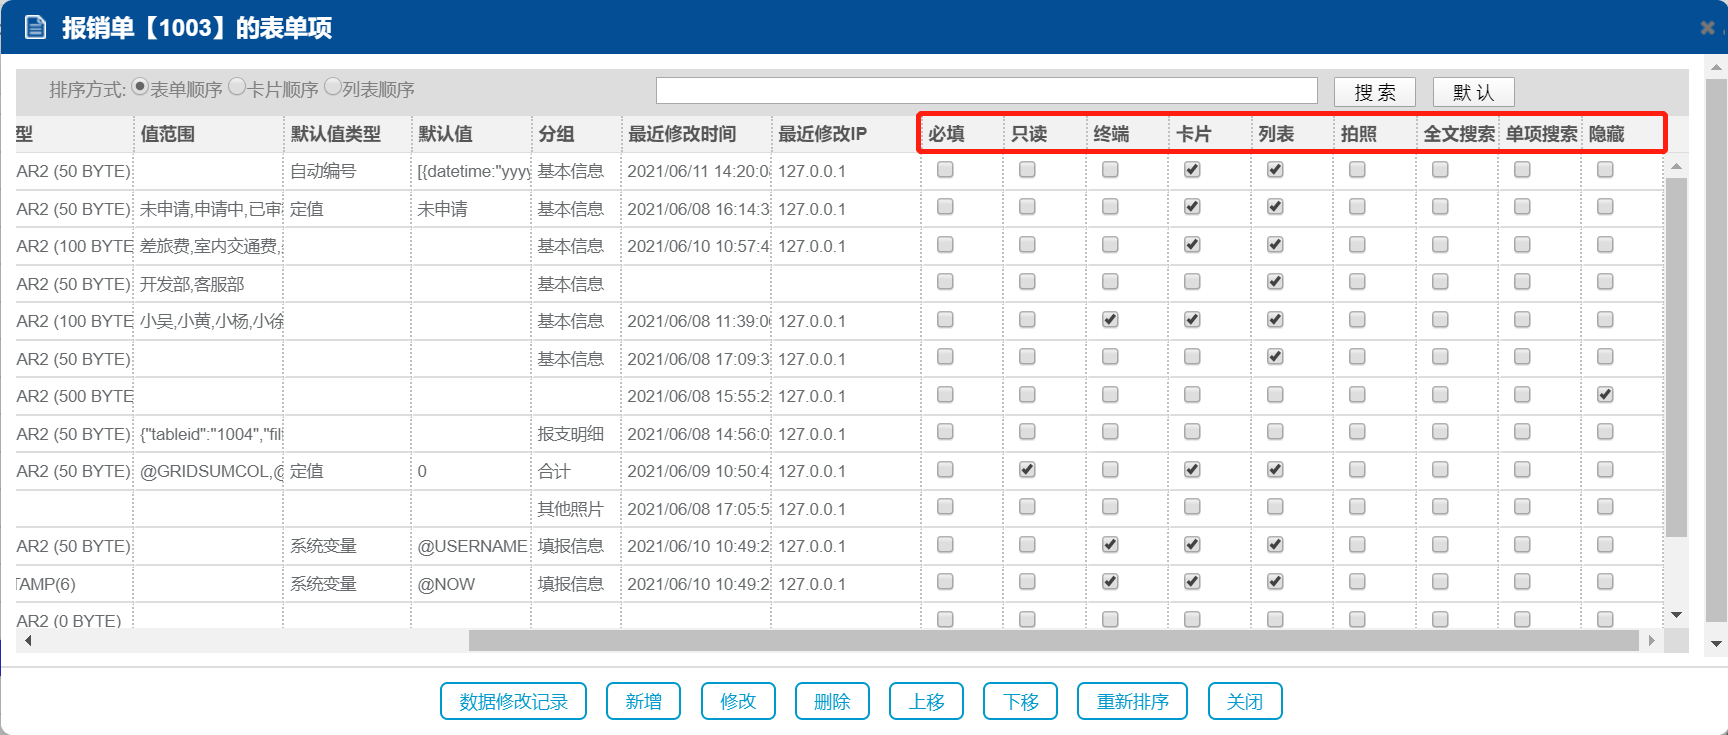This screenshot has width=1728, height=735.
Task: Click the document icon in the title bar
Action: pos(35,27)
